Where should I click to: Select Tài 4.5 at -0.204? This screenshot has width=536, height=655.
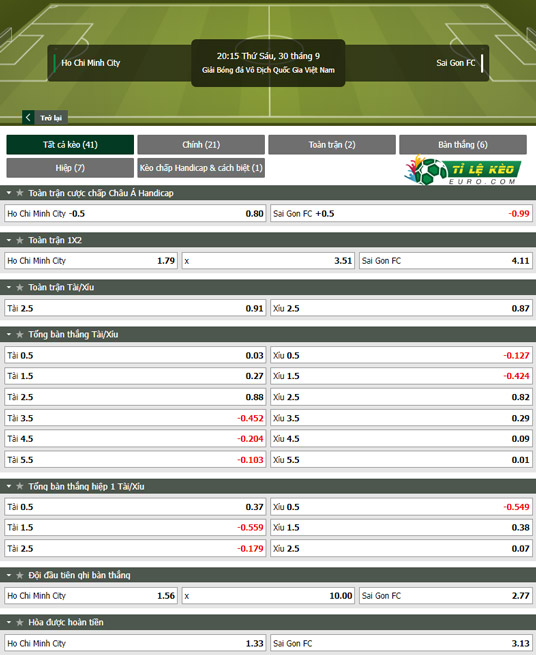pyautogui.click(x=135, y=439)
